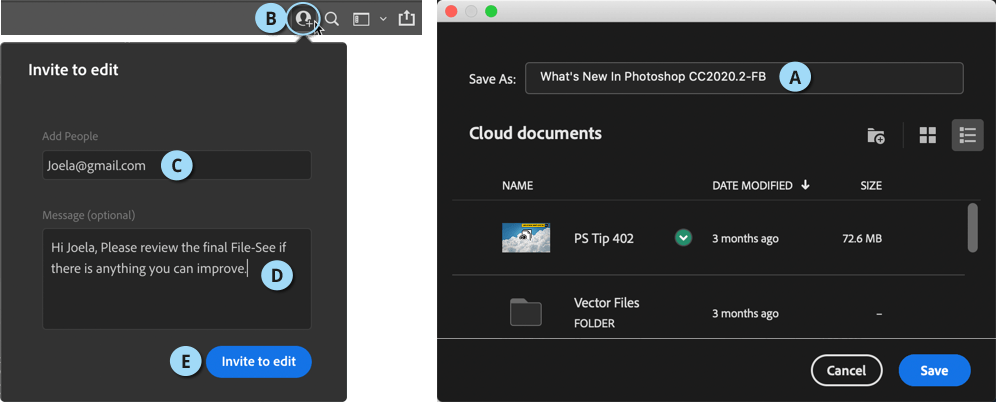Viewport: 996px width, 402px height.
Task: Create a new cloud folder icon
Action: click(x=876, y=135)
